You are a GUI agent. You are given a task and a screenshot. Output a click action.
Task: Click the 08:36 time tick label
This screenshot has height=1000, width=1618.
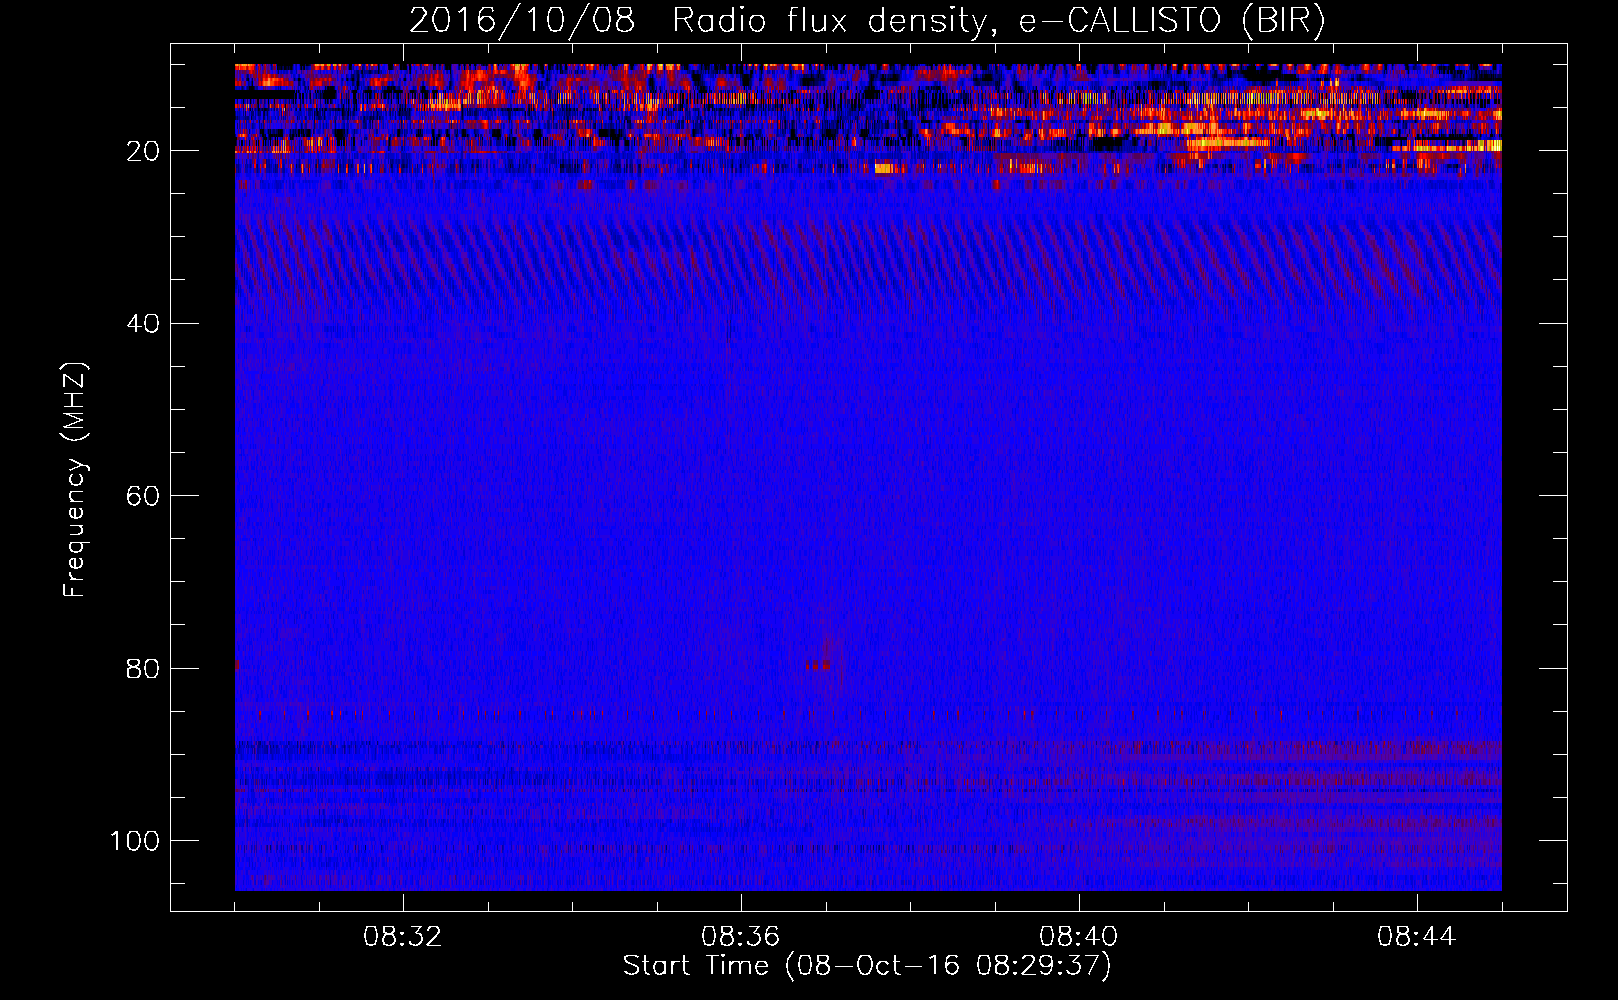[x=741, y=937]
